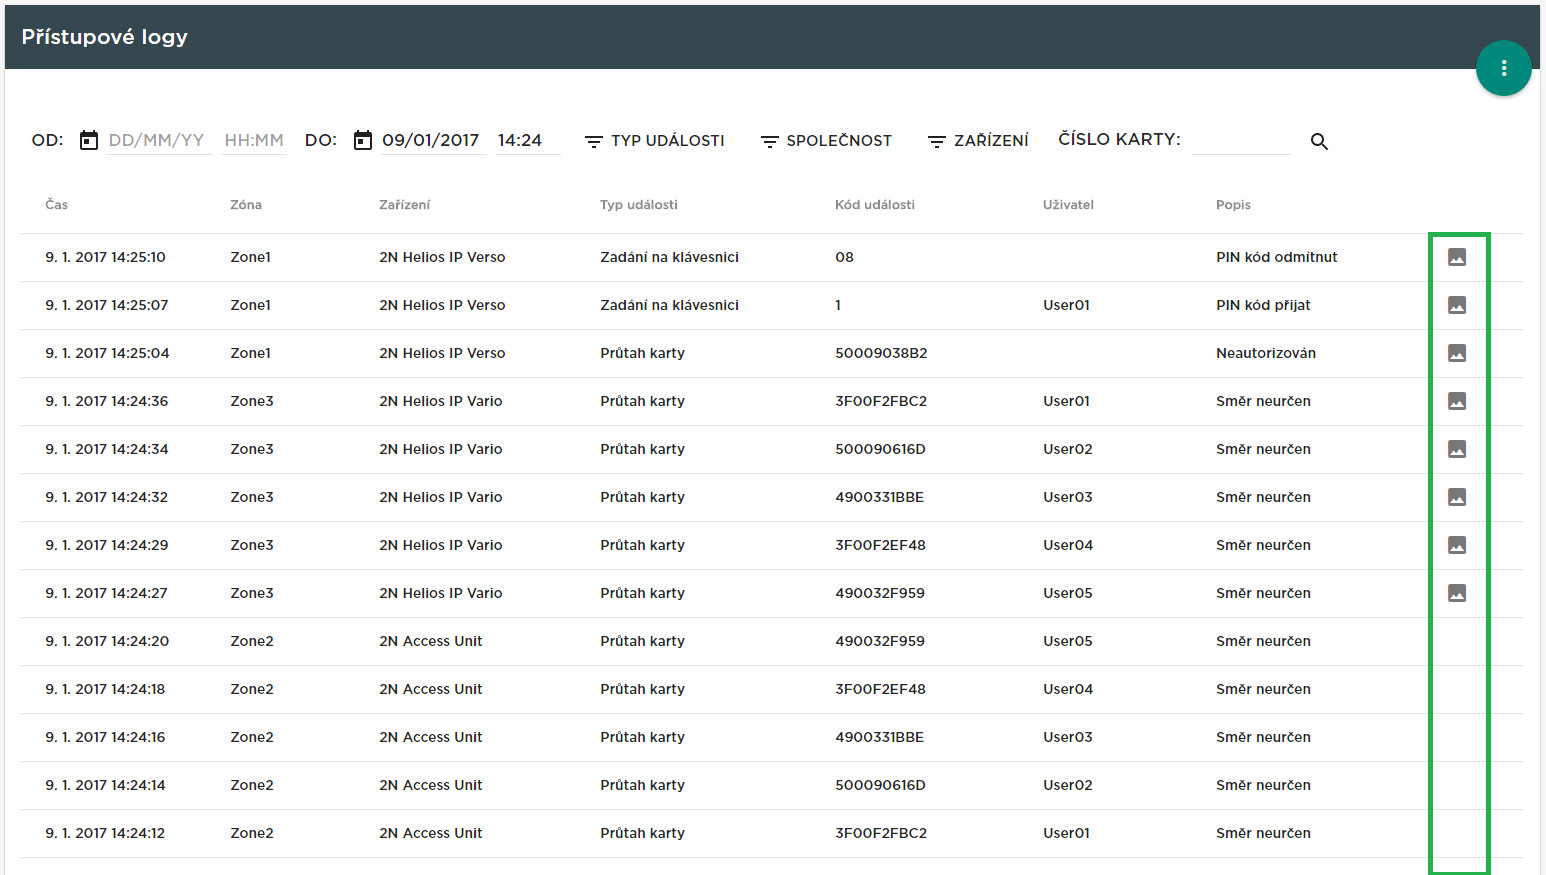Select the Neautorizován description cell
The height and width of the screenshot is (875, 1546).
point(1266,353)
